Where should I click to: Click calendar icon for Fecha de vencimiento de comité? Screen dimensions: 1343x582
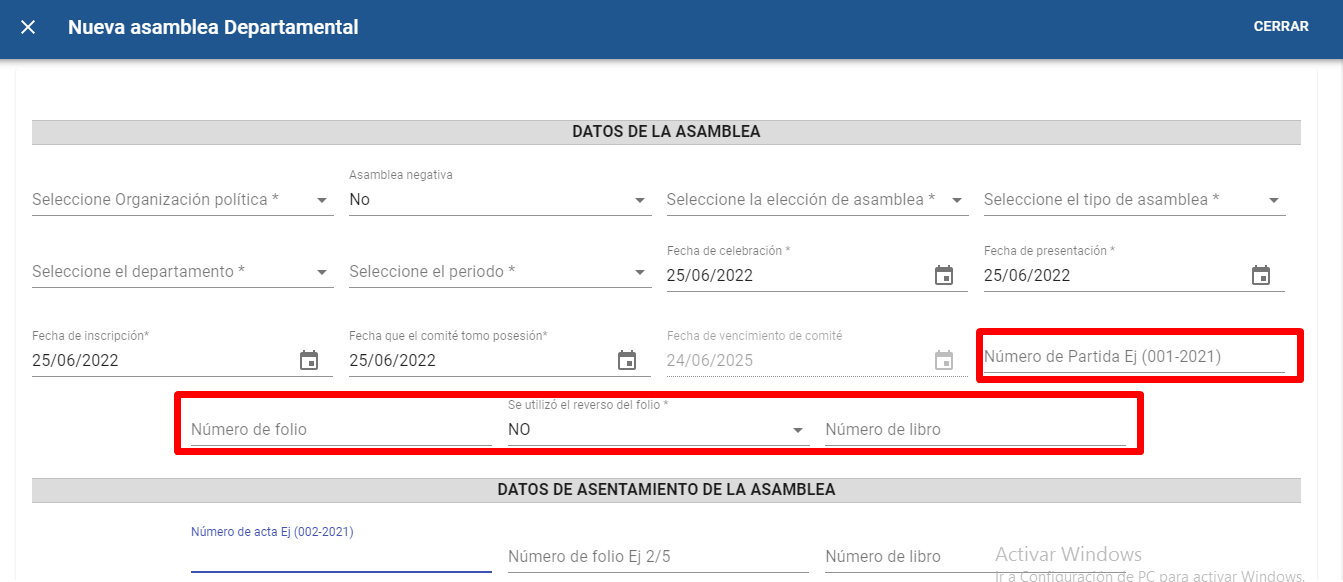pos(943,360)
